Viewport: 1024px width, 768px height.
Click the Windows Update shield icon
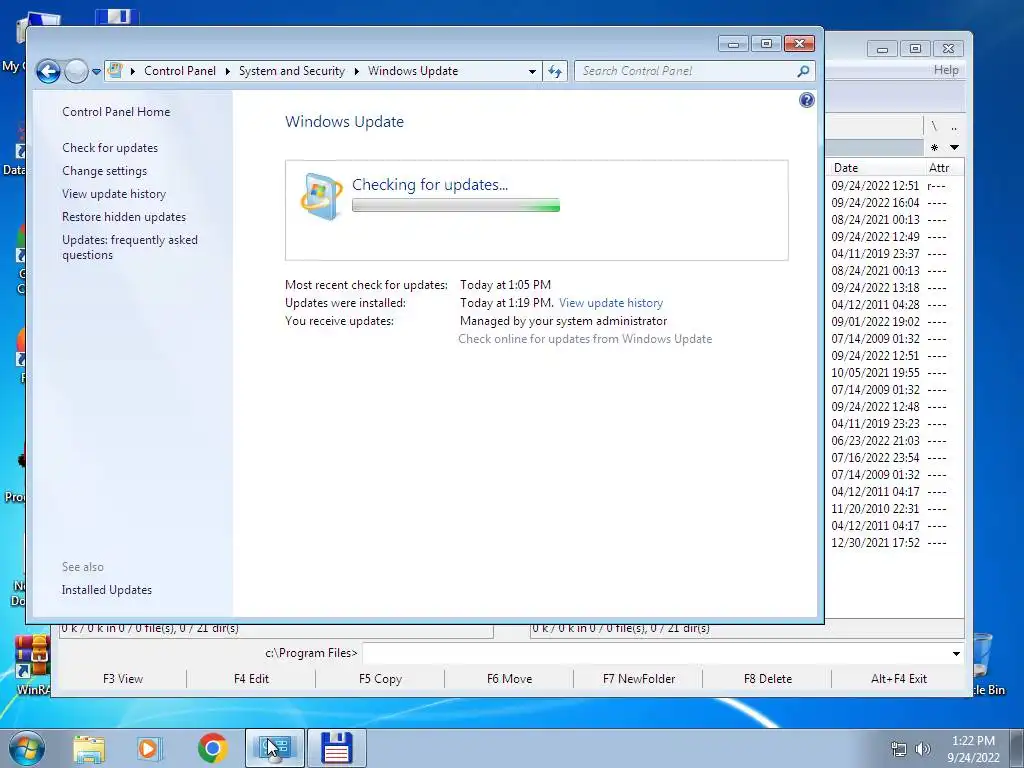pos(321,196)
